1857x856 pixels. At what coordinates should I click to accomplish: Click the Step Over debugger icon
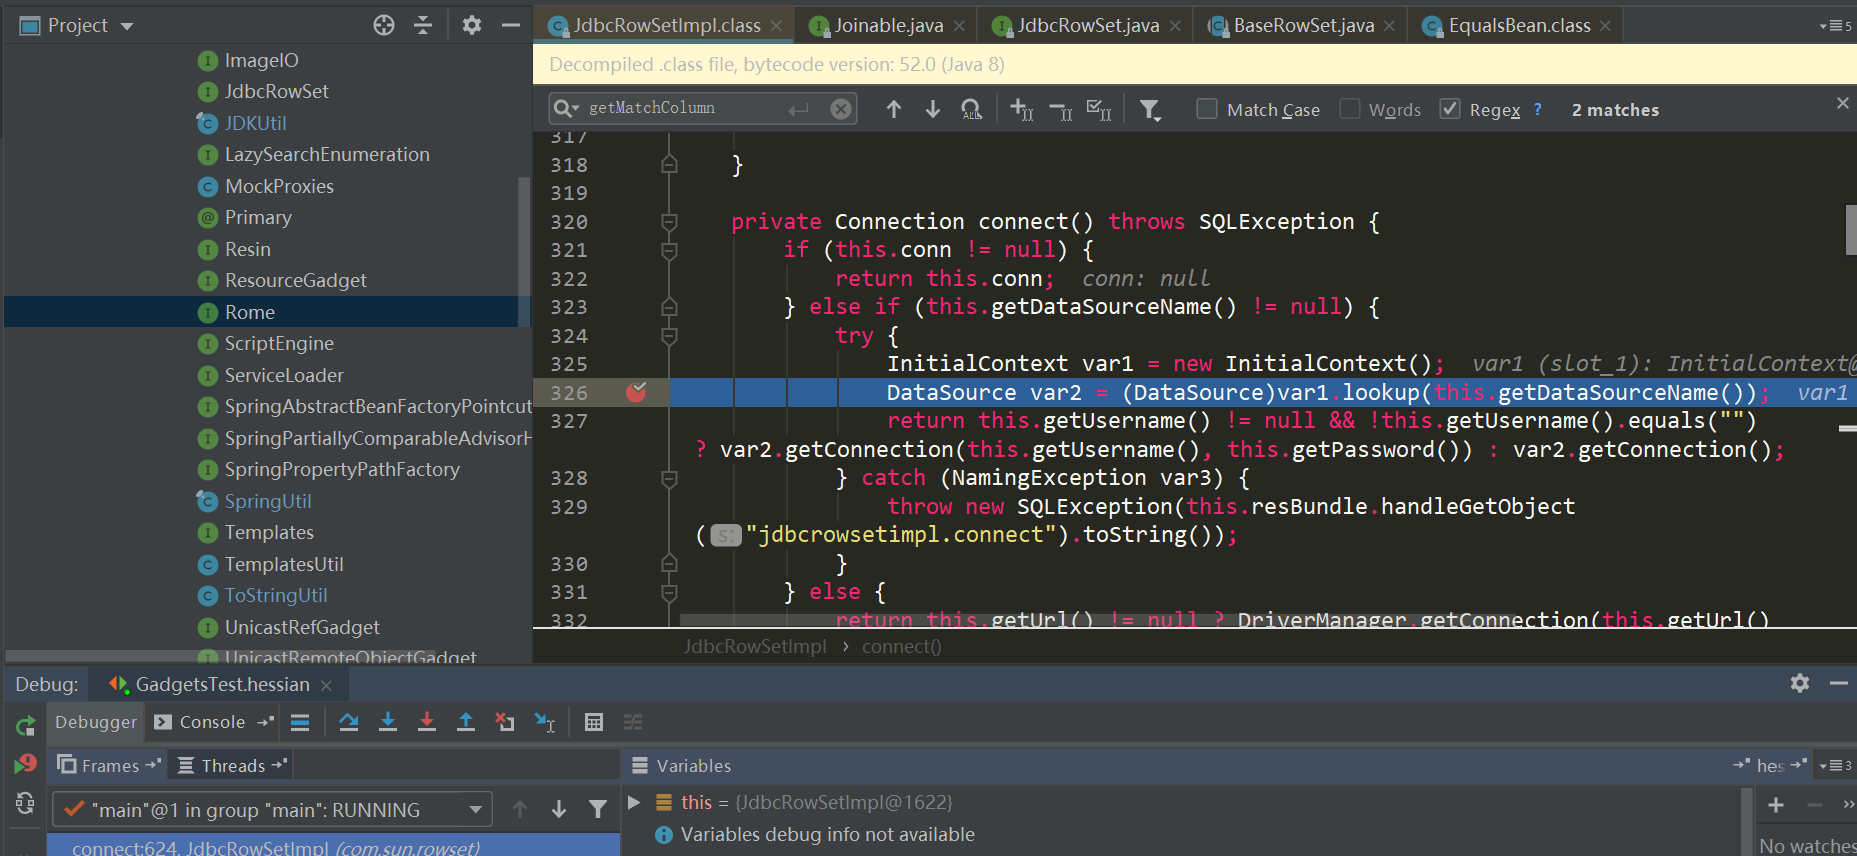click(x=348, y=722)
